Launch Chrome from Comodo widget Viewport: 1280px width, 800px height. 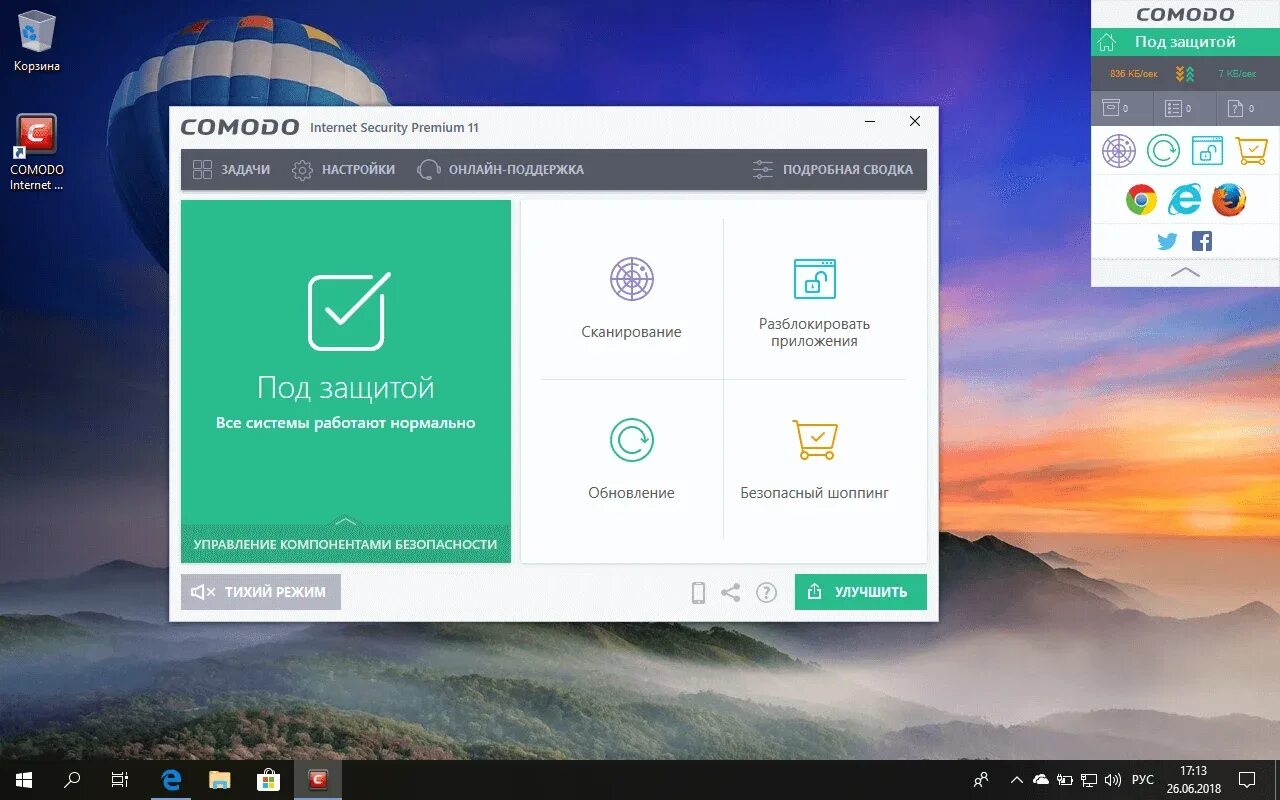click(x=1141, y=200)
